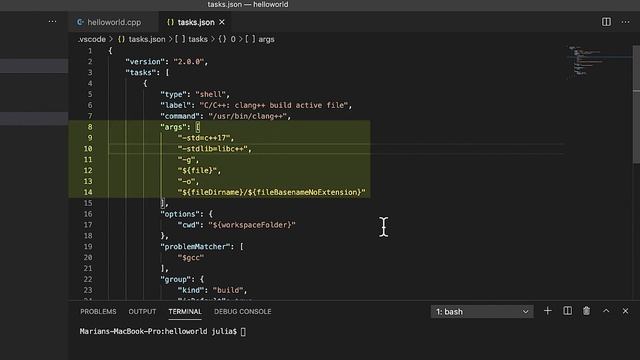Open the OUTPUT panel tab
Viewport: 640px width, 360px height.
[142, 311]
